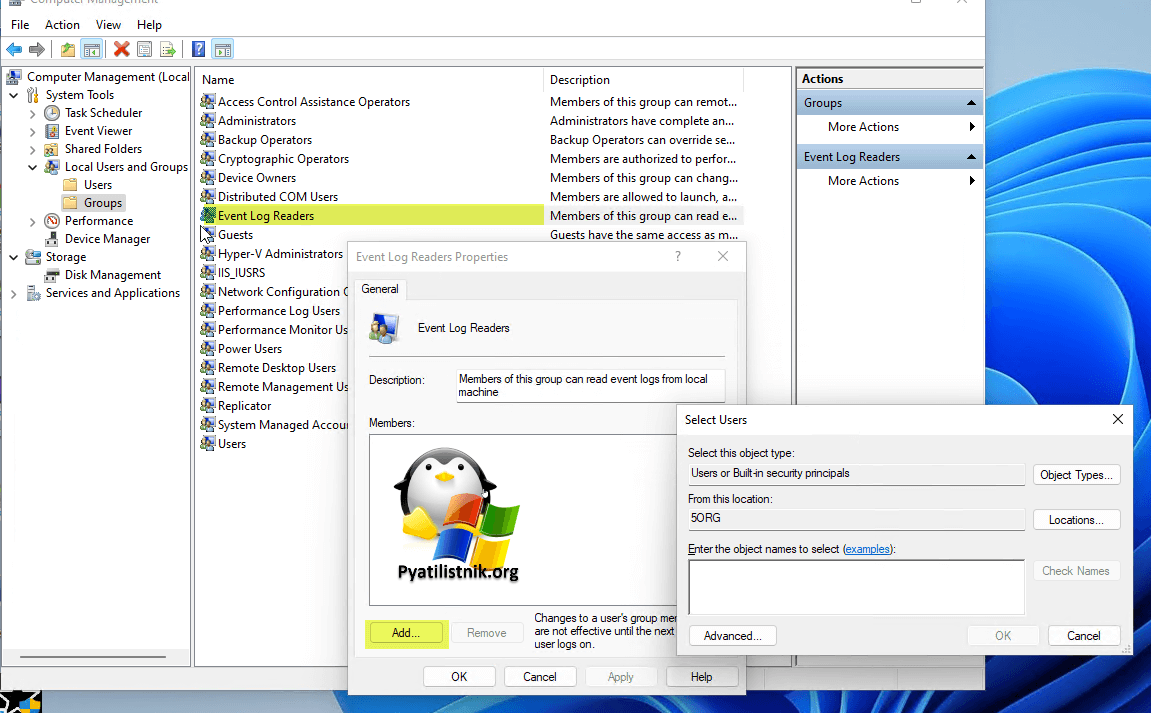
Task: Toggle Show/Hide Console Tree button
Action: coord(91,49)
